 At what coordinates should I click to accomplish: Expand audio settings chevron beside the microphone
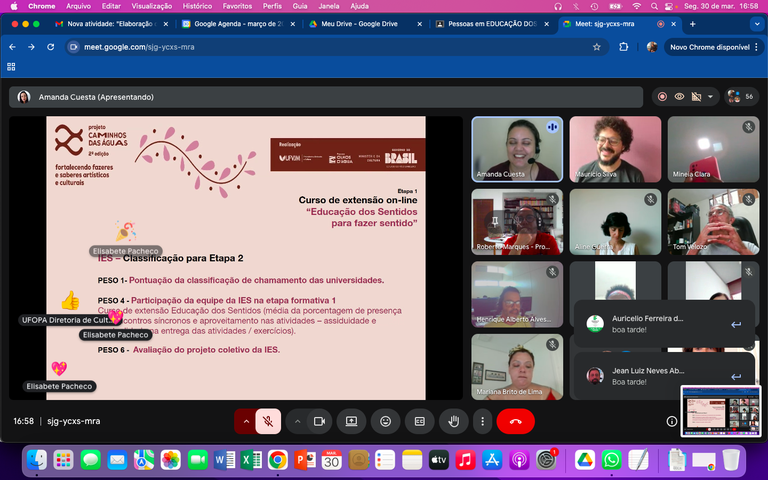click(x=245, y=421)
